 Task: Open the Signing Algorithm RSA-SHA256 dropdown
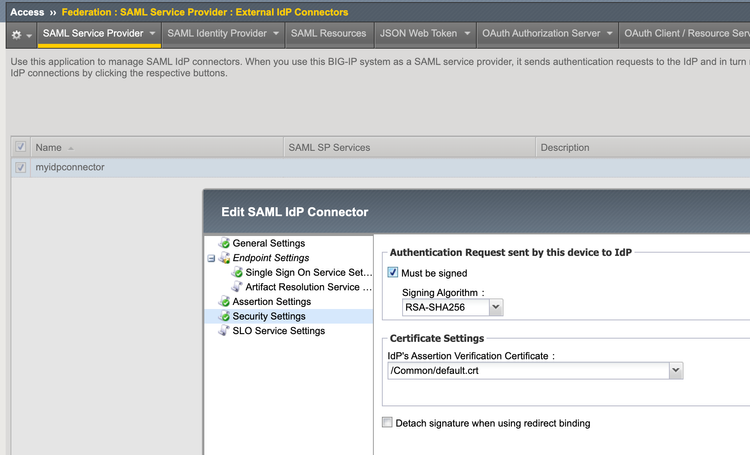[452, 308]
